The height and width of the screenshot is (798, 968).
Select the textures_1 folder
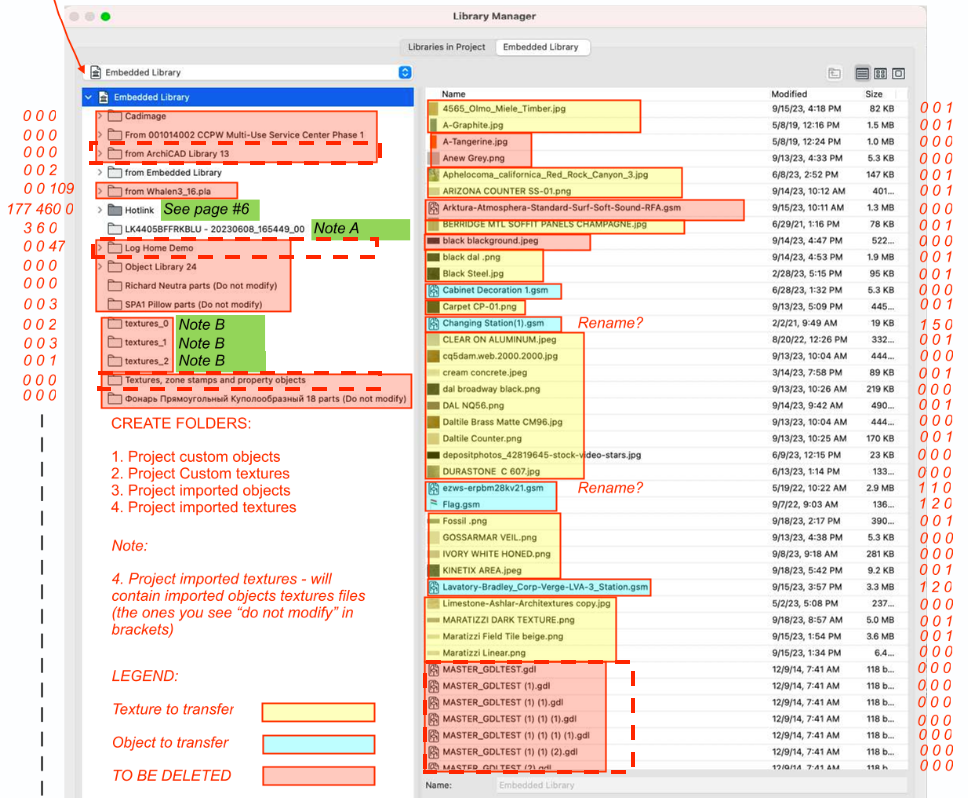[138, 342]
